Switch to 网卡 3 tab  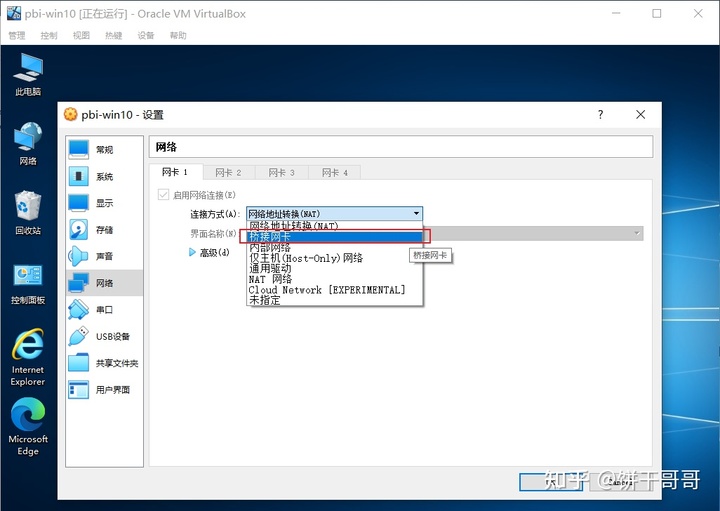coord(282,173)
